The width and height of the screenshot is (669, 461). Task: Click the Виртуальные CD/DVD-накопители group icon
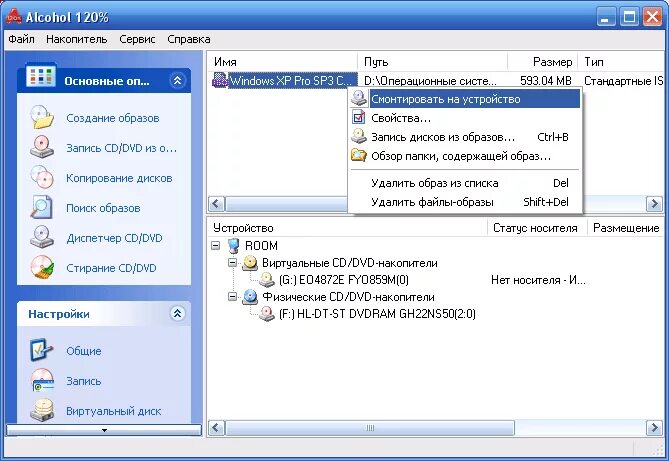point(250,263)
